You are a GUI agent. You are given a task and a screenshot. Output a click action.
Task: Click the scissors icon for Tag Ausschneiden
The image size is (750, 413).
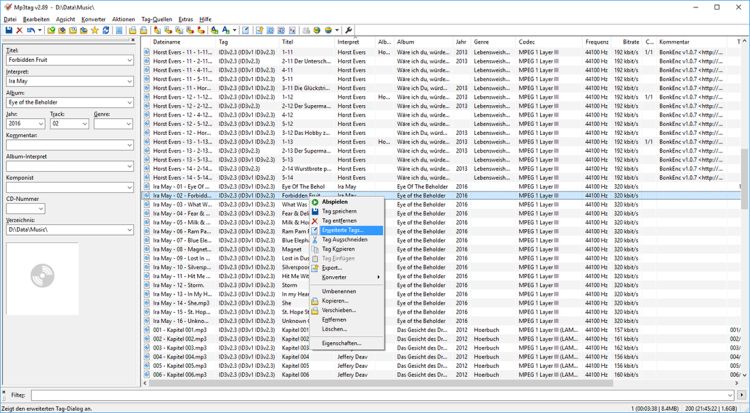[x=315, y=240]
